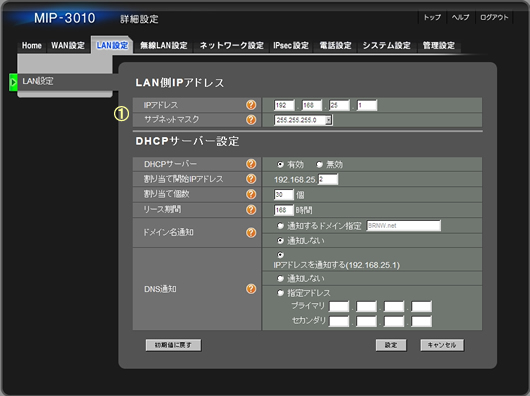Select 通知するドメイン指定 radio button
The height and width of the screenshot is (396, 530).
[280, 226]
